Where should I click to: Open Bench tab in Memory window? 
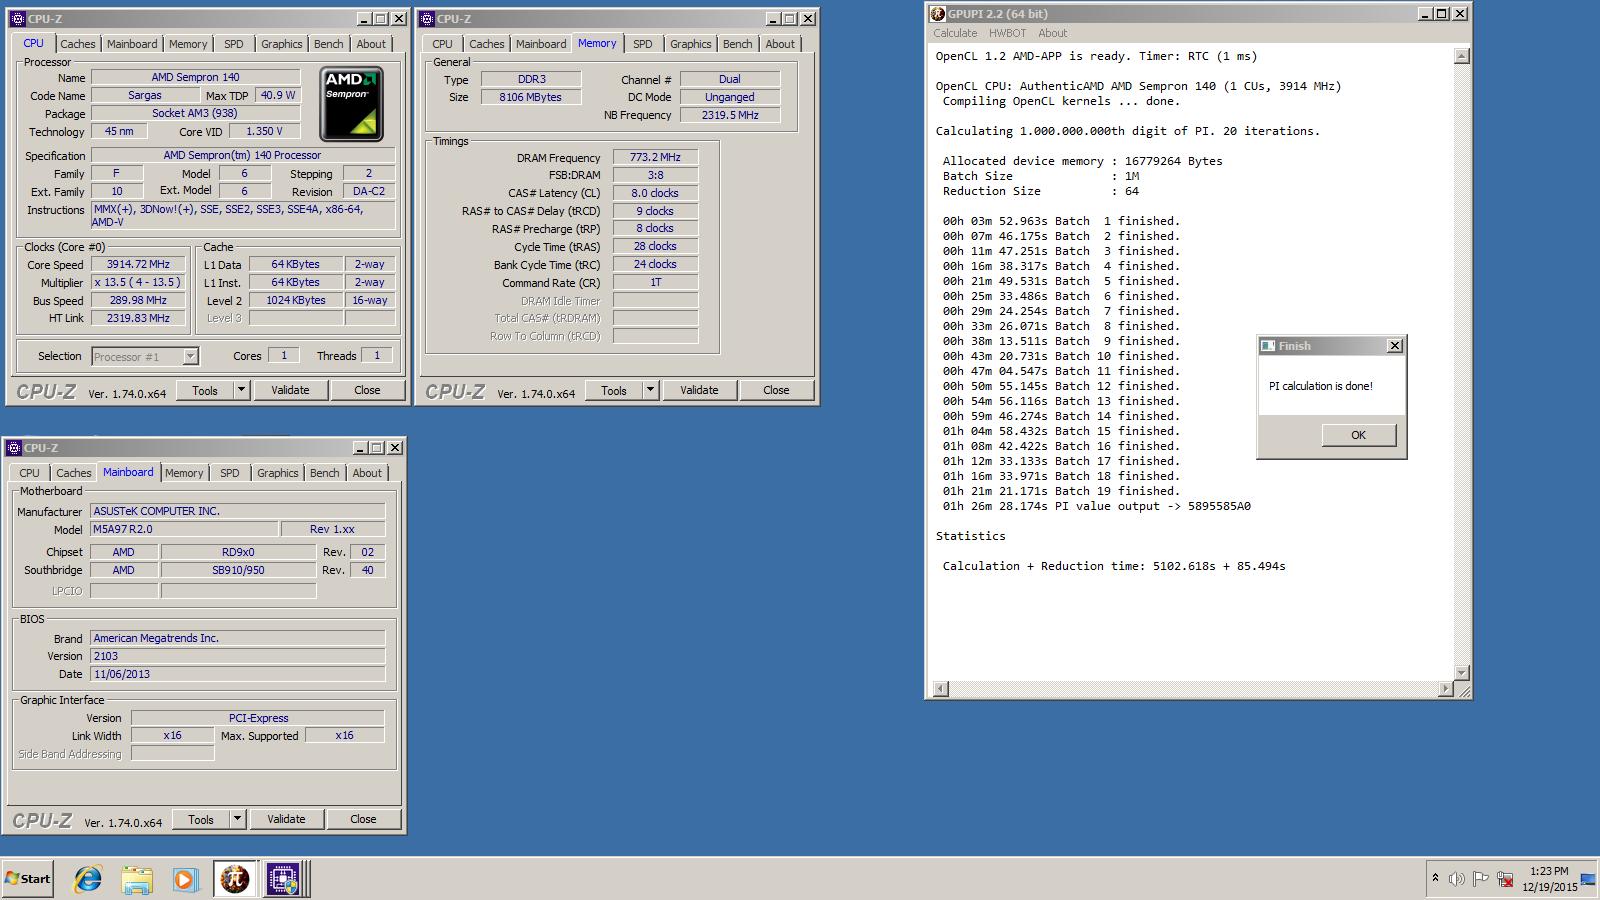[737, 44]
